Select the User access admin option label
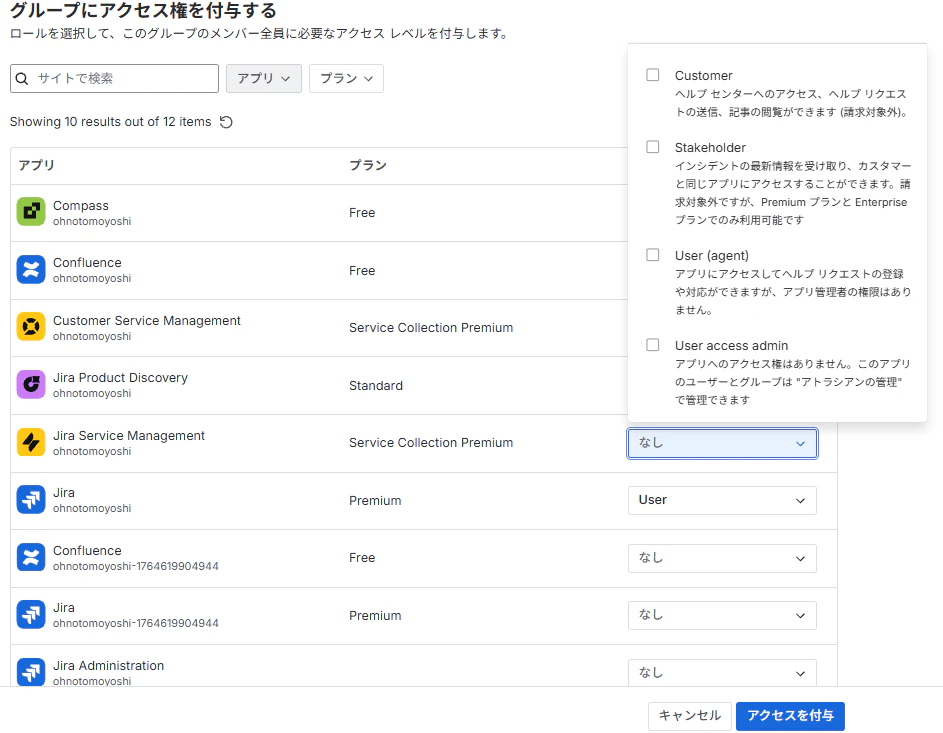 click(731, 346)
